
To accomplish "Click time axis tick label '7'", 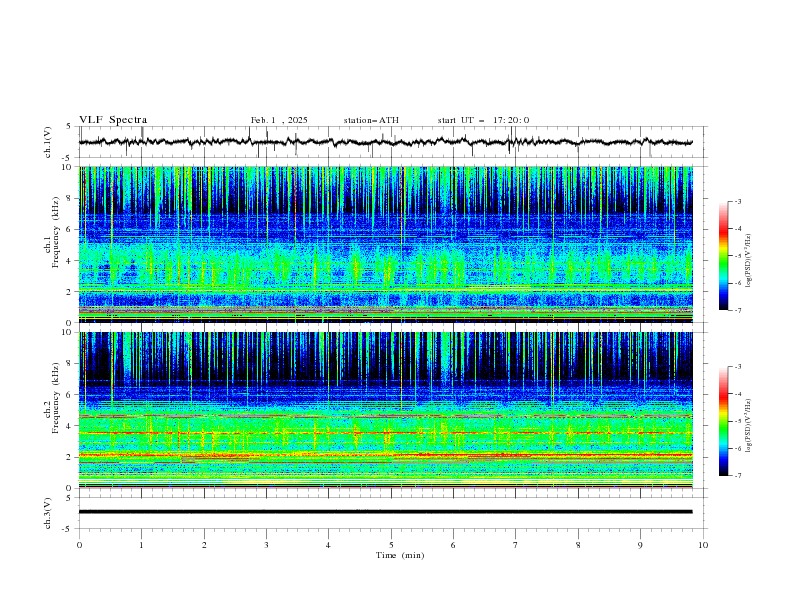I will (516, 545).
